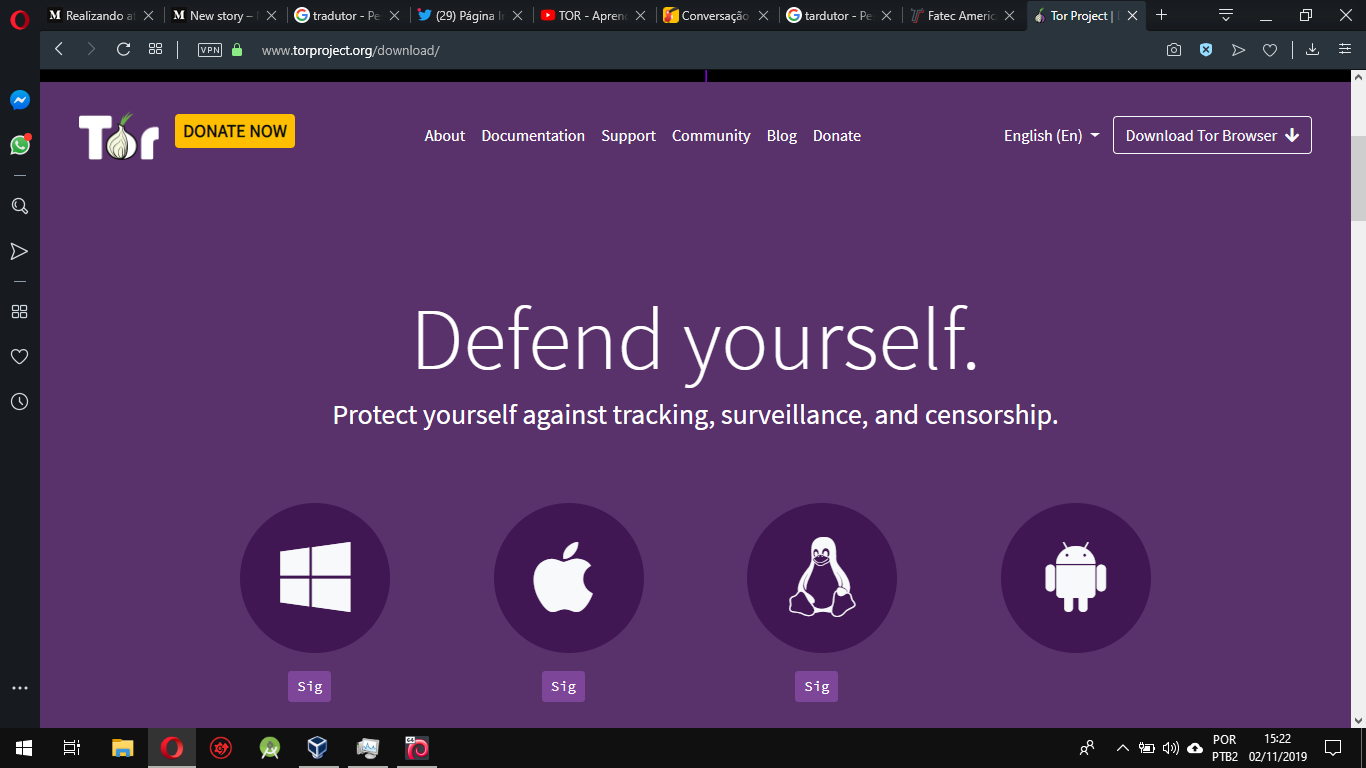Open tab menu icon in title bar

click(1226, 15)
